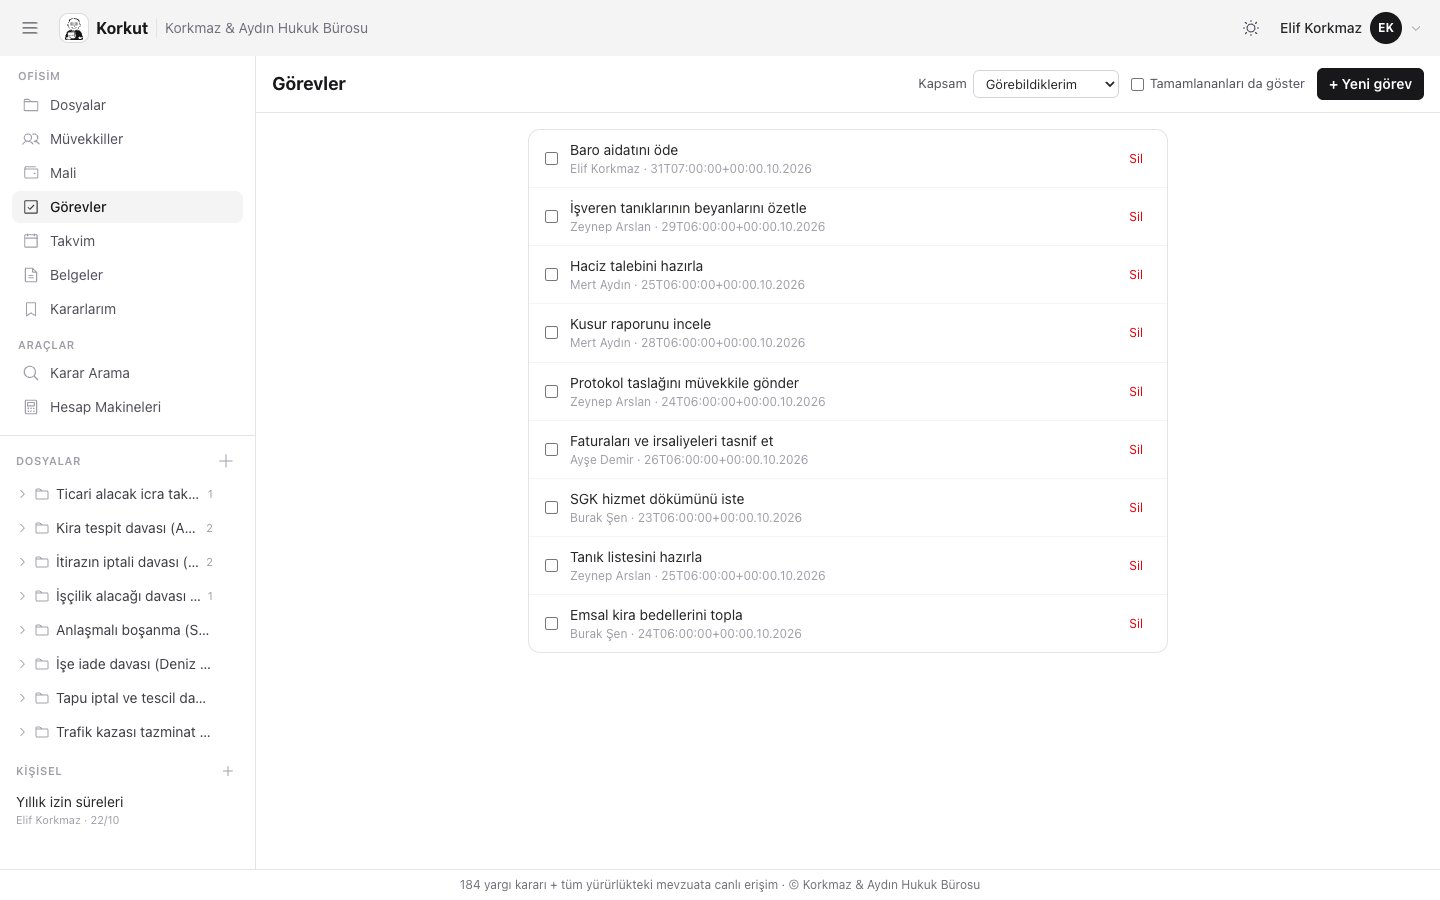Open the EK user avatar

coord(1386,28)
